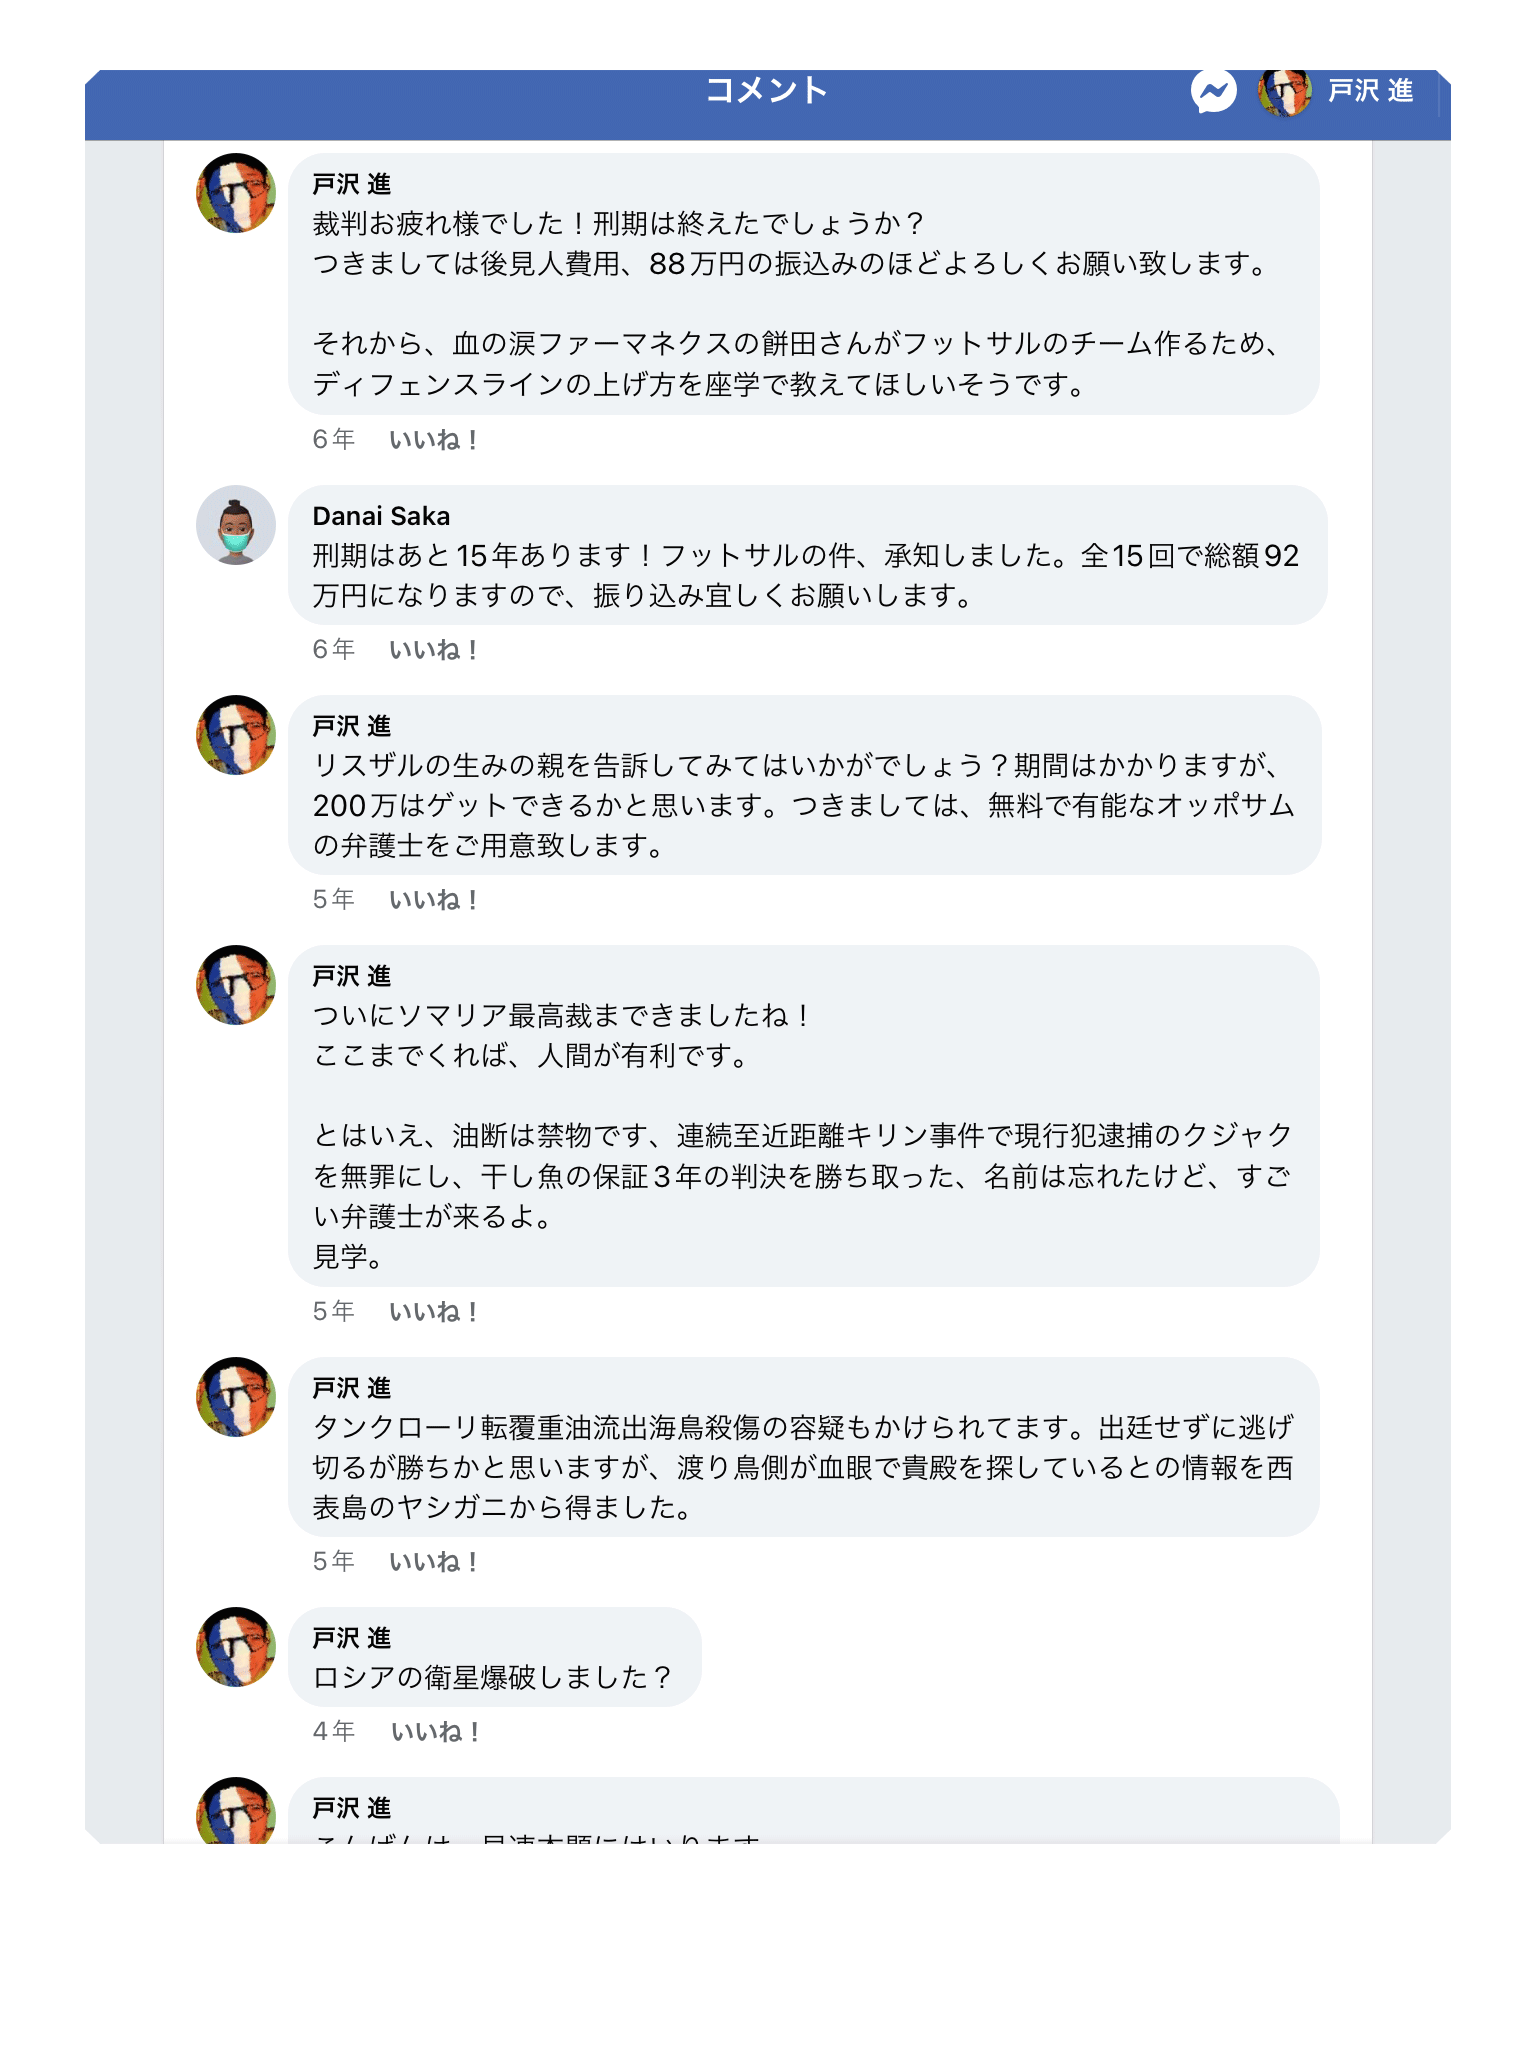The width and height of the screenshot is (1536, 2048).
Task: Click the 4年 timestamp under ロシア comment
Action: pos(333,1732)
